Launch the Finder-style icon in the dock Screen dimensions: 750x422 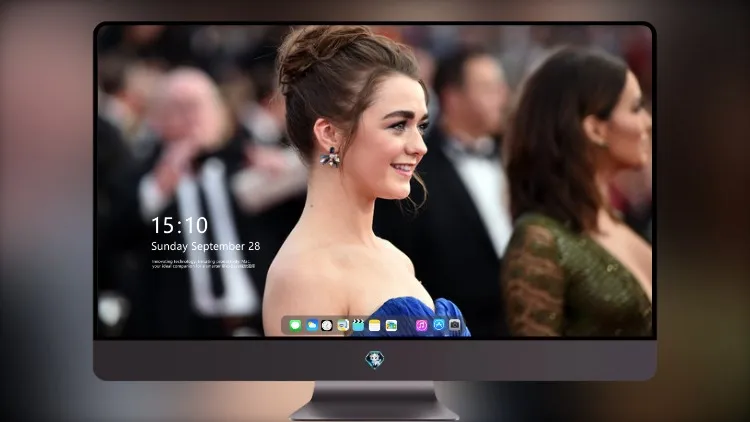click(343, 325)
